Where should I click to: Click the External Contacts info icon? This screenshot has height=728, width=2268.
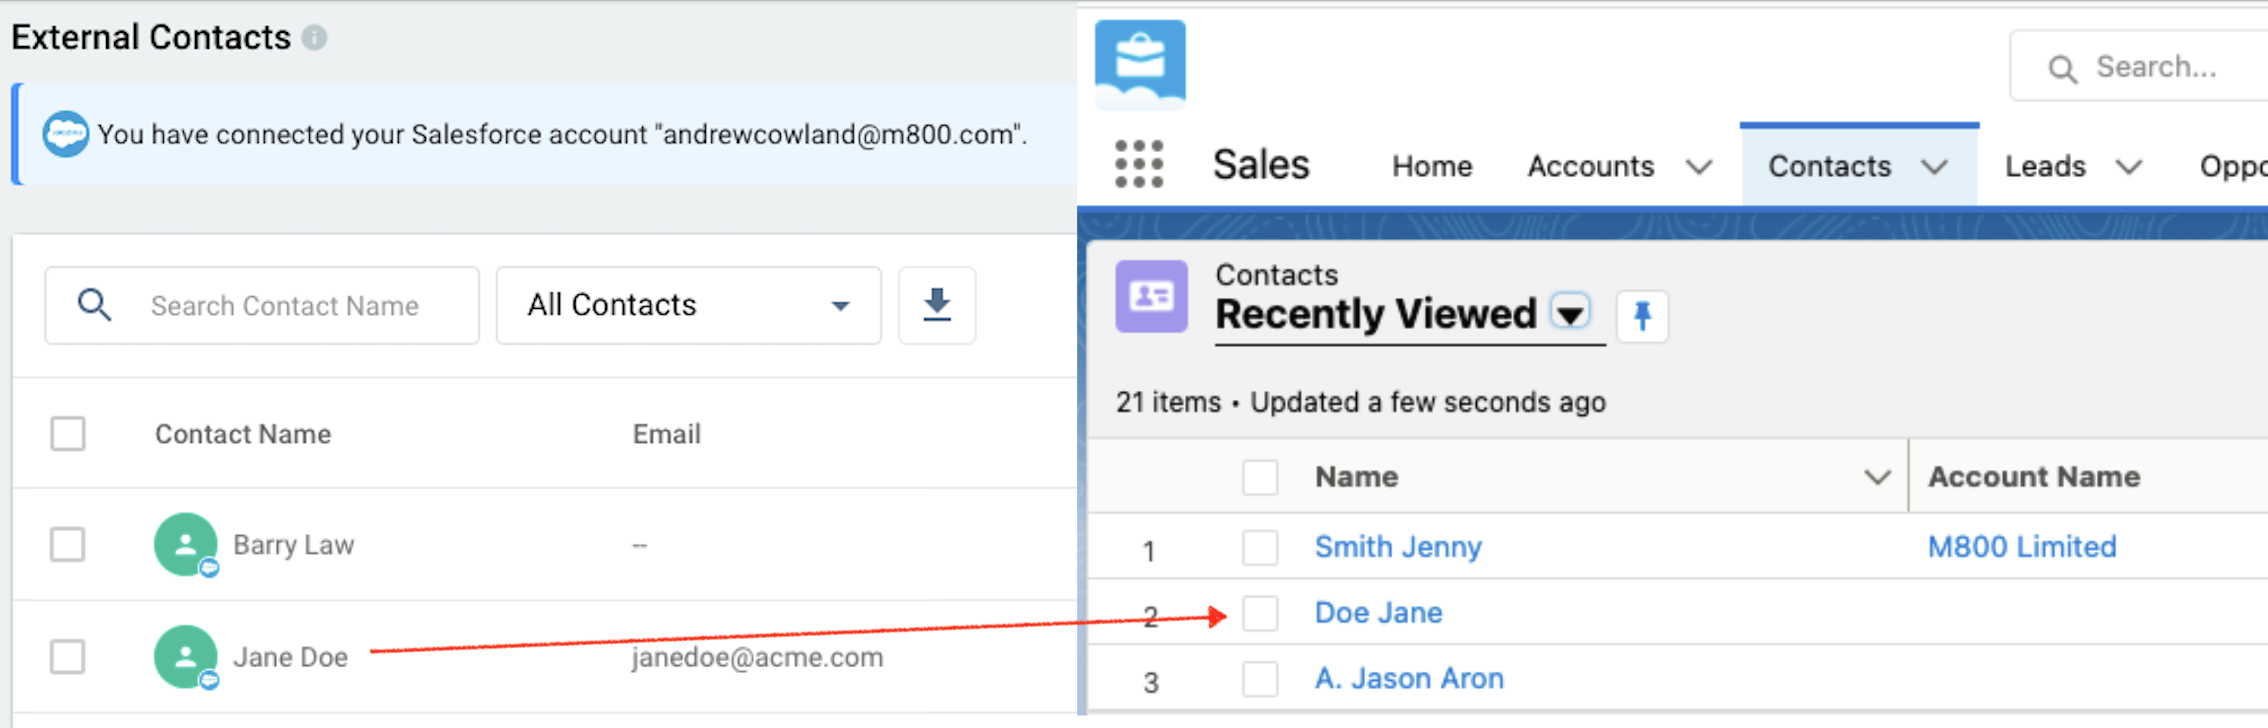pos(315,38)
